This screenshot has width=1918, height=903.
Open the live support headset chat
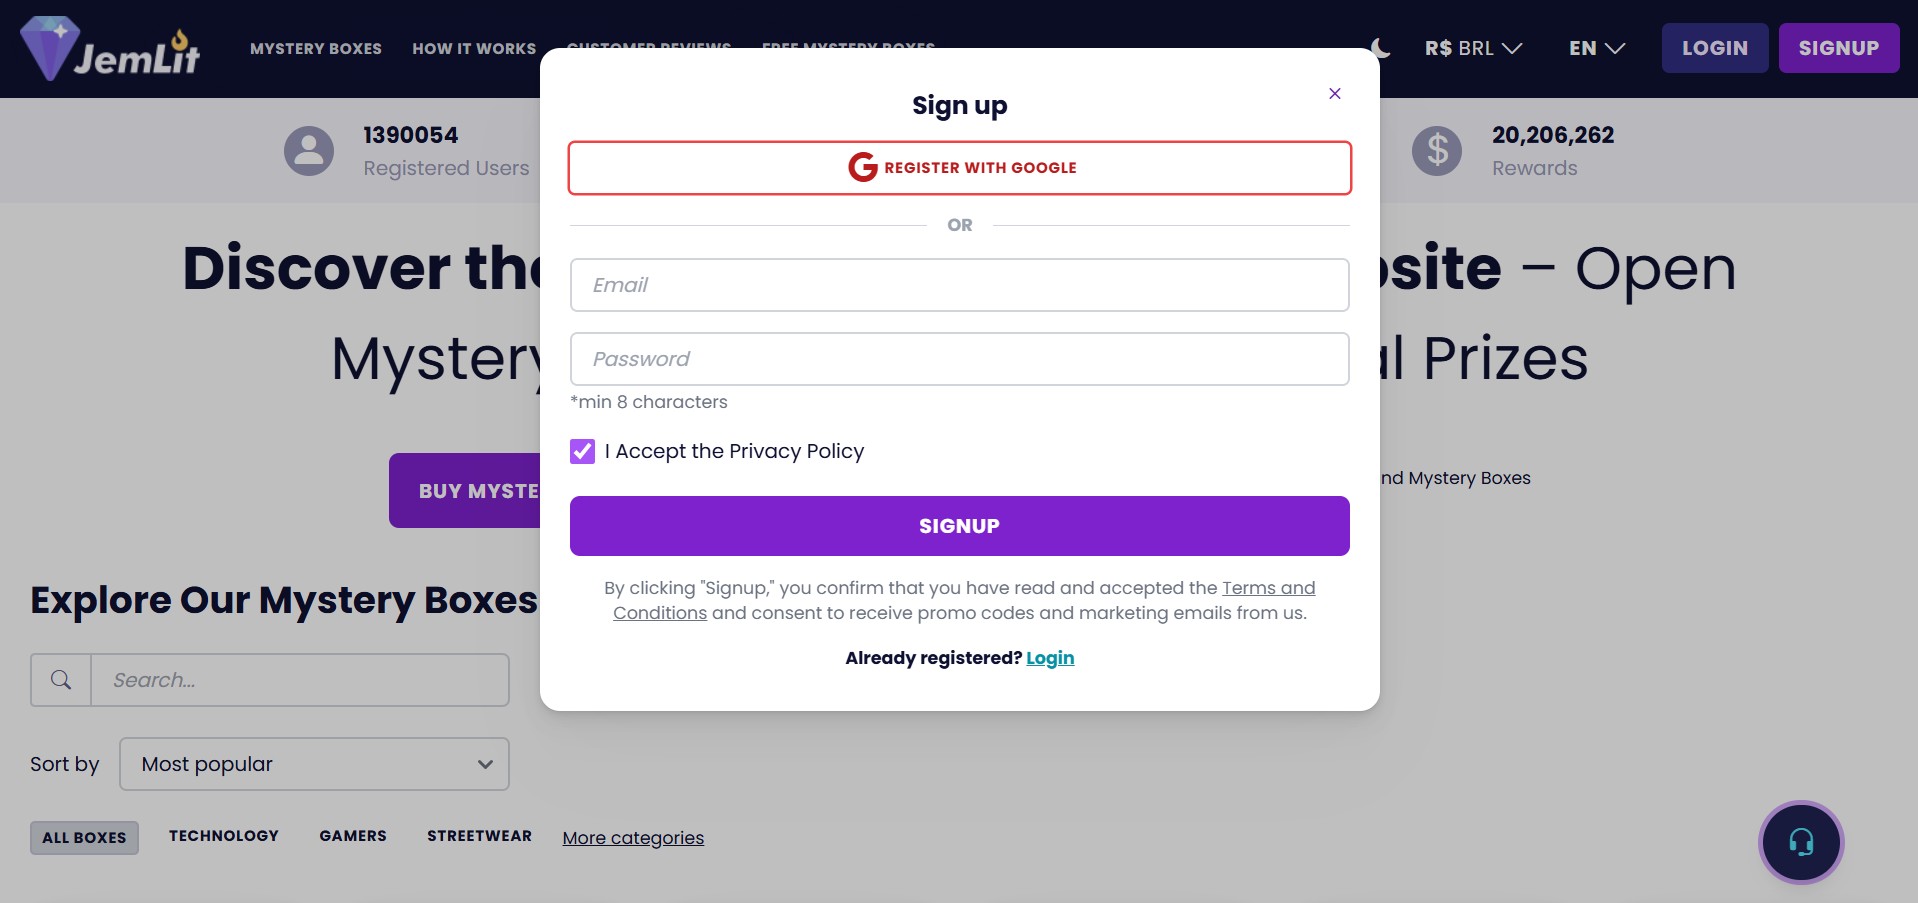coord(1800,842)
